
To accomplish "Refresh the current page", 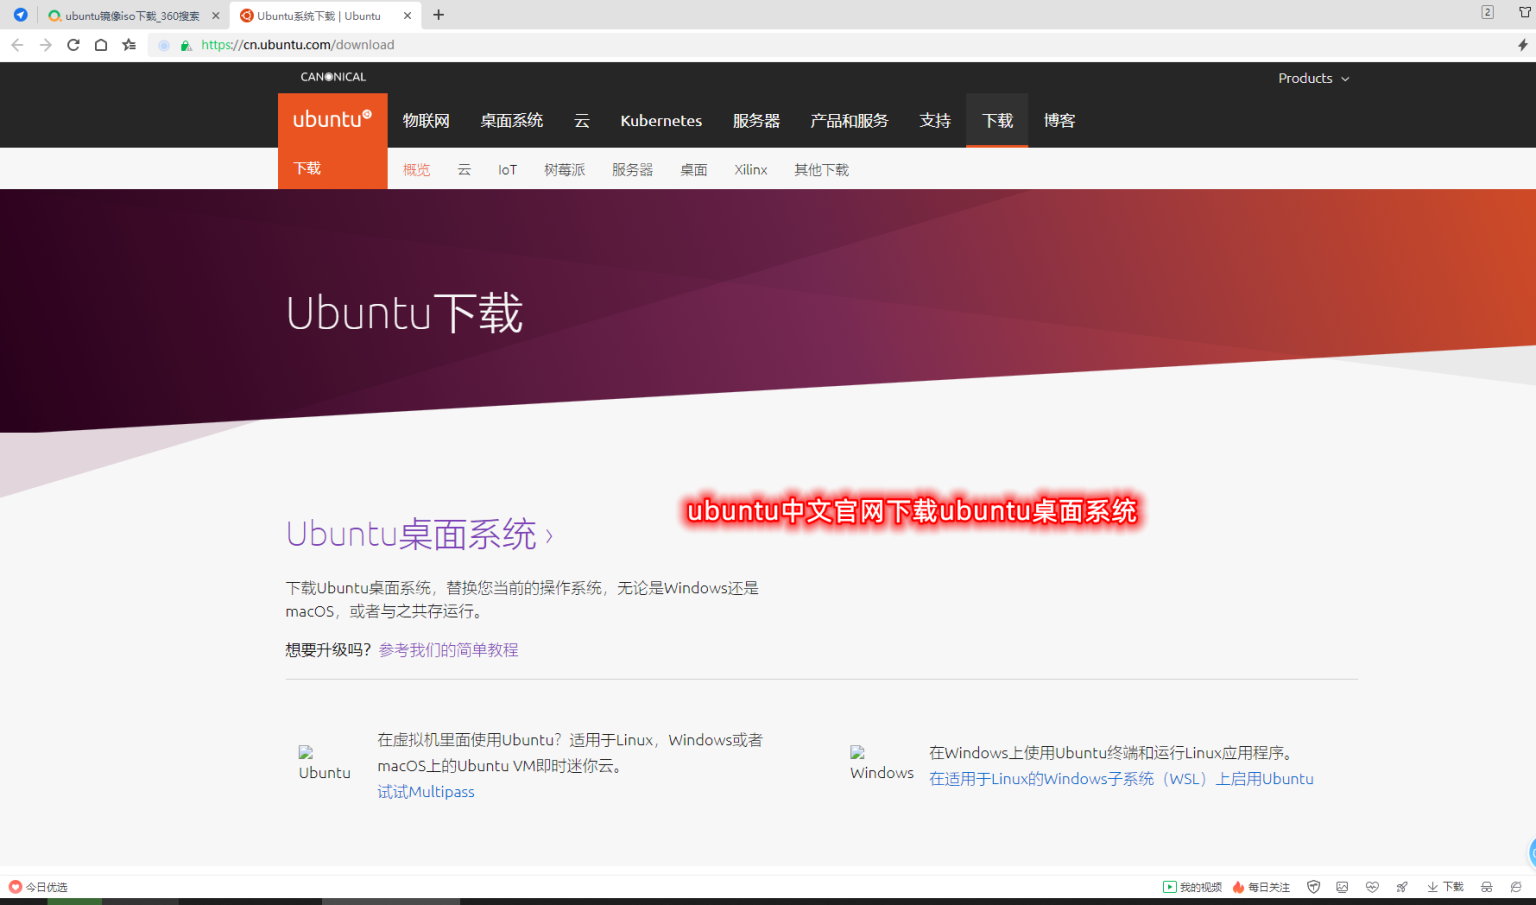I will 72,44.
